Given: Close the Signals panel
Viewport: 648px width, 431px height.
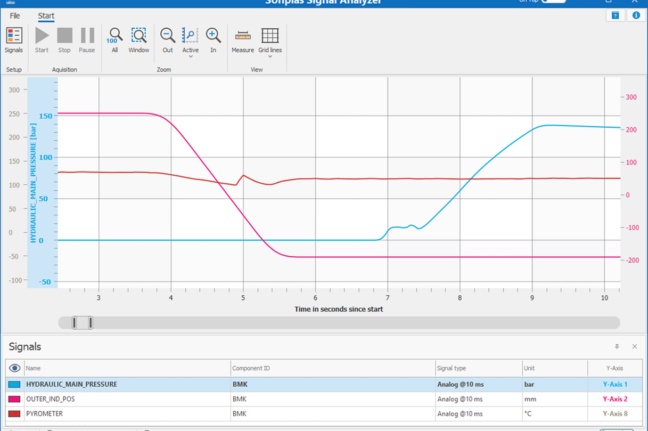Looking at the screenshot, I should [634, 346].
